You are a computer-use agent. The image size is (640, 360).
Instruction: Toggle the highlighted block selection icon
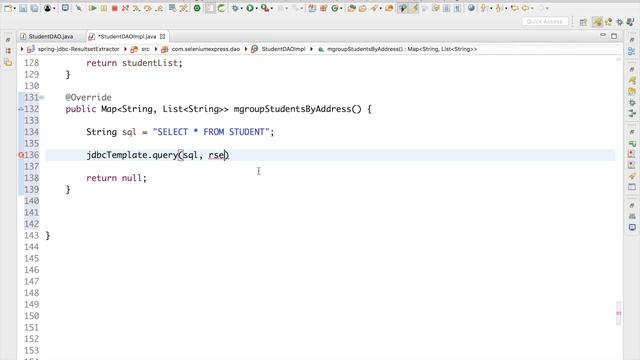click(210, 8)
